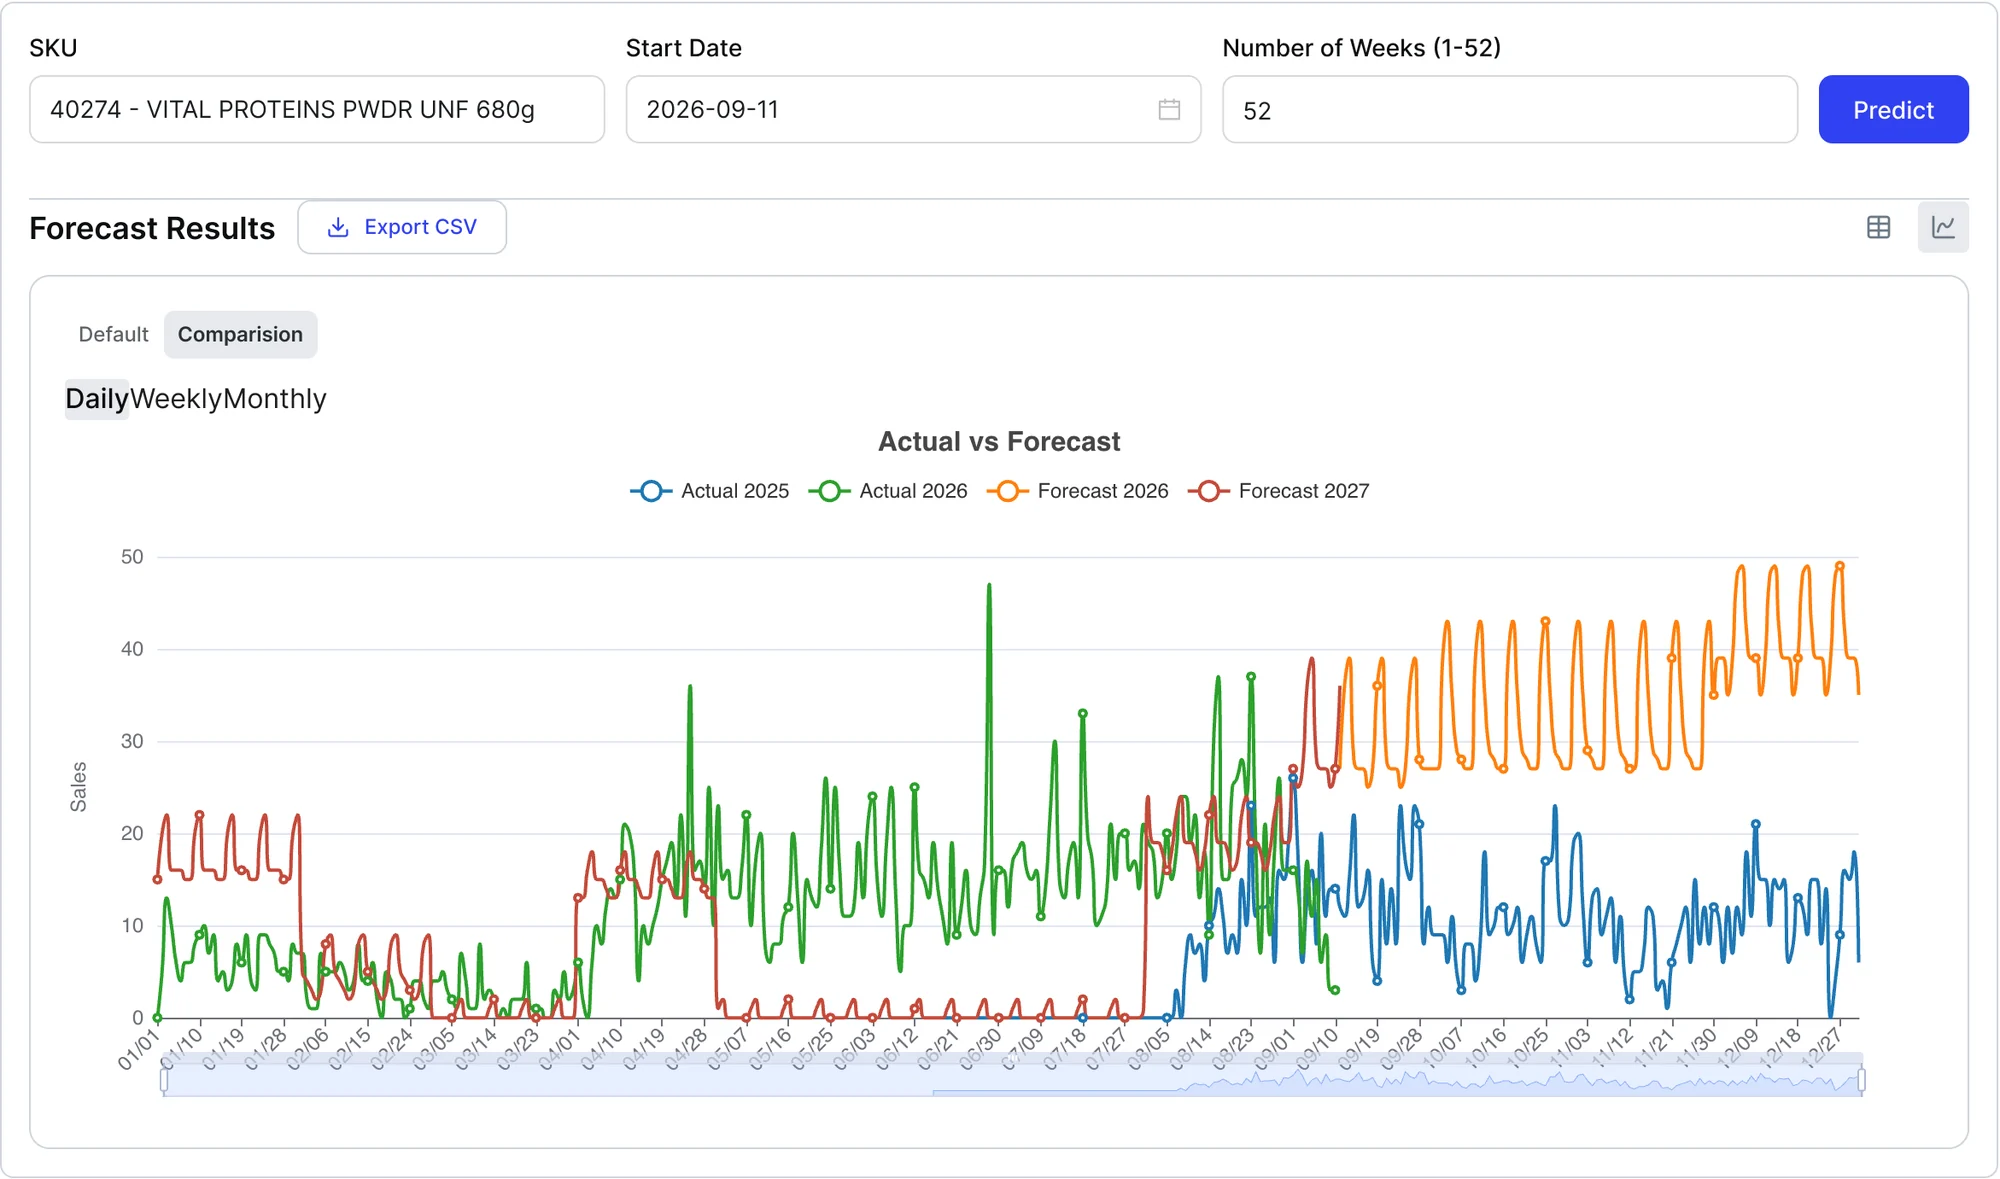Select the Default tab
Viewport: 2000px width, 1179px height.
(113, 334)
